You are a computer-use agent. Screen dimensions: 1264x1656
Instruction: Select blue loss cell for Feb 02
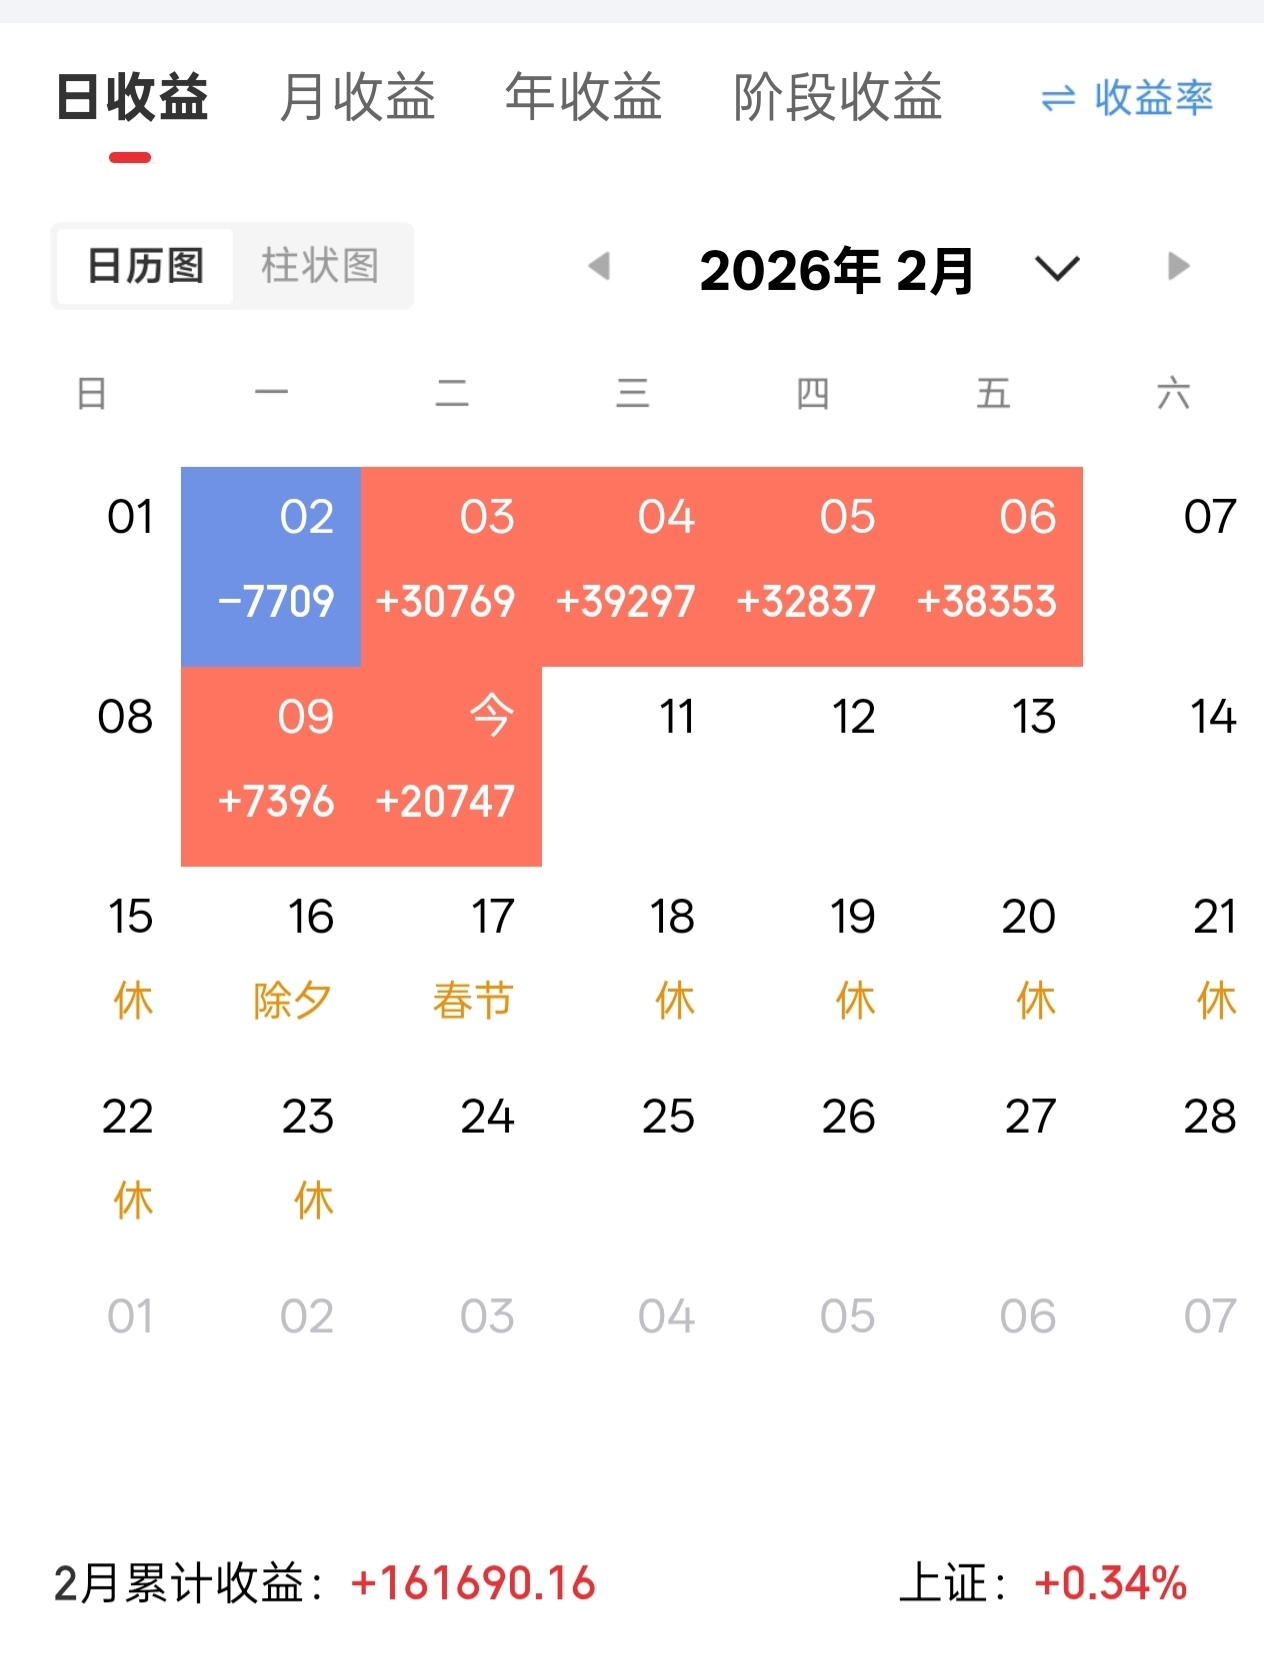click(x=271, y=566)
